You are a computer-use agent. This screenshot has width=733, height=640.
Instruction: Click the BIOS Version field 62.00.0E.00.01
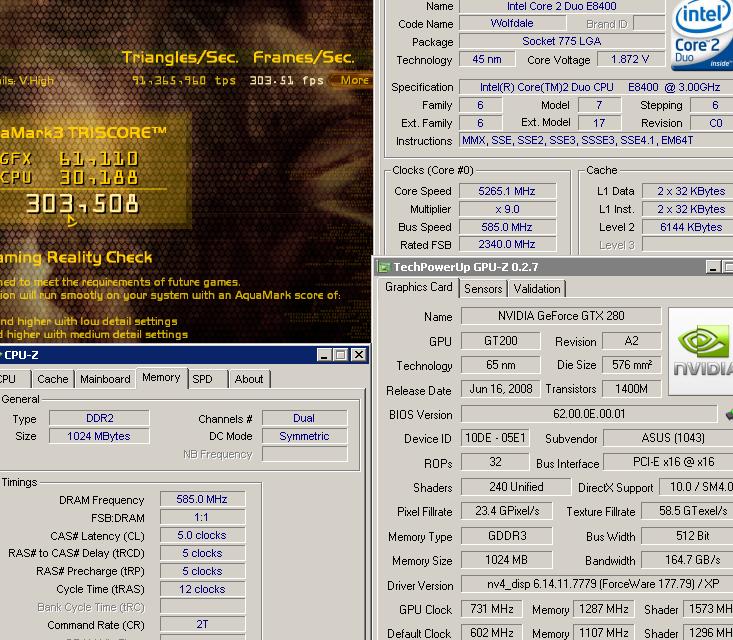(x=589, y=414)
